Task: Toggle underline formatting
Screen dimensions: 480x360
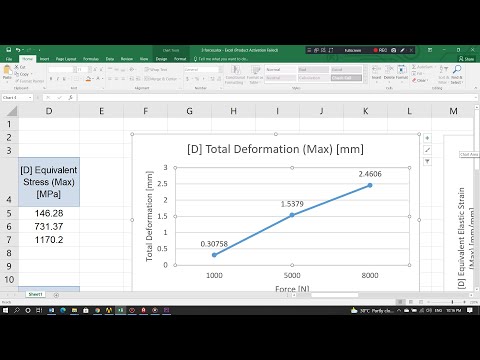Action: tap(64, 79)
